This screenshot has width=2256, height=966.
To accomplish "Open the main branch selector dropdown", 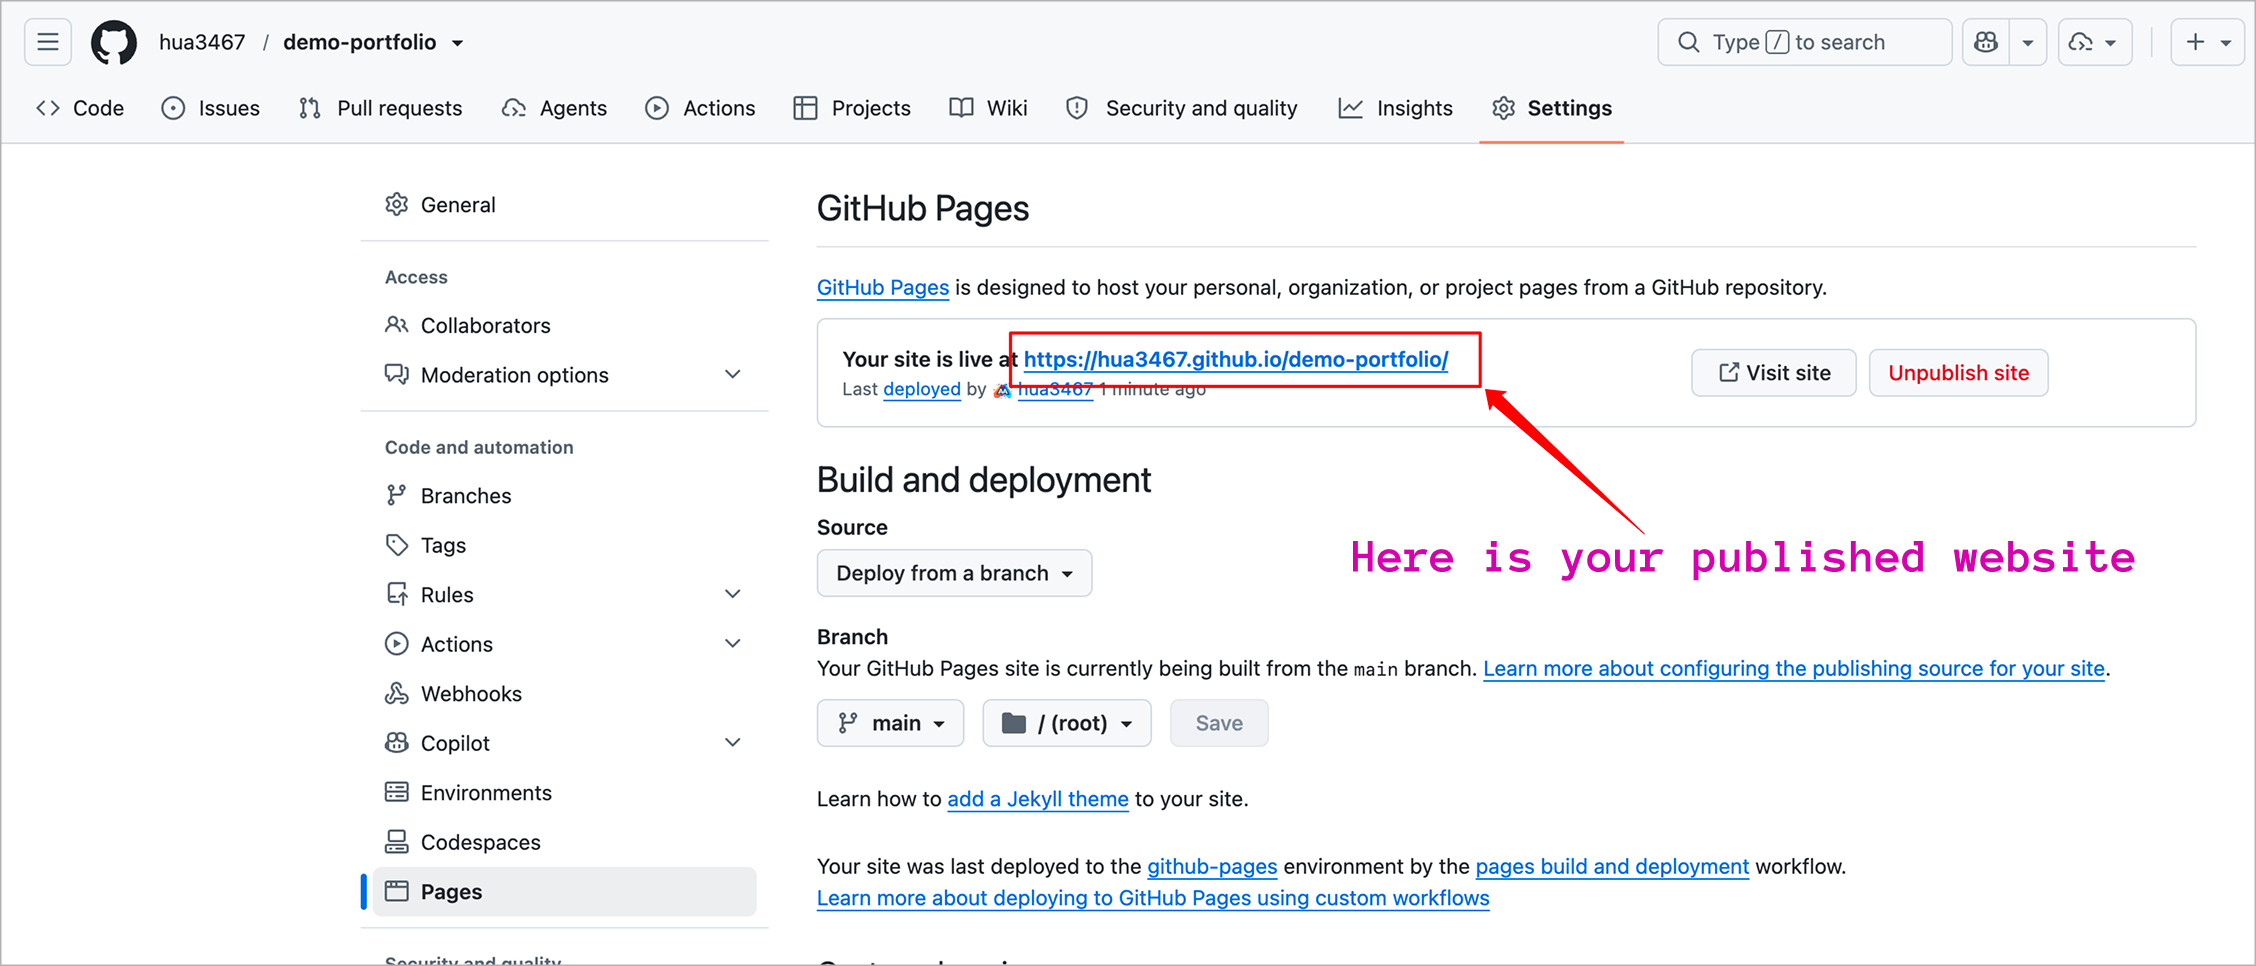I will click(x=890, y=723).
